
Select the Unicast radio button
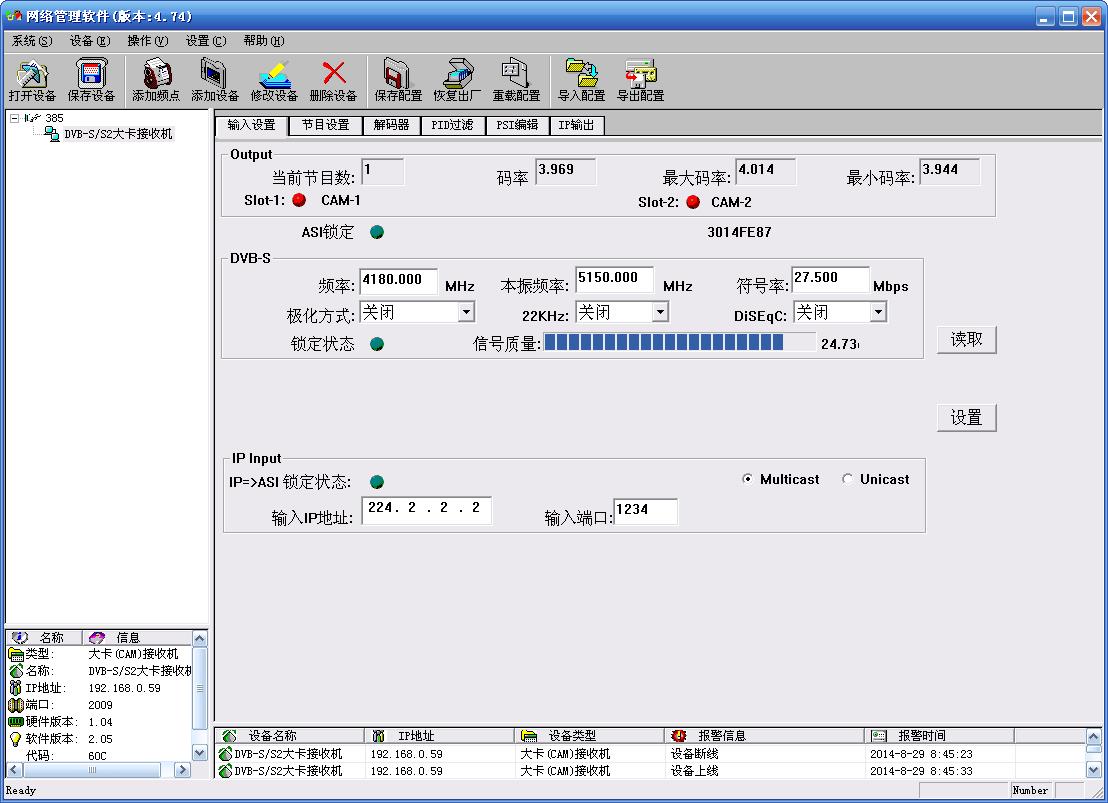click(847, 479)
